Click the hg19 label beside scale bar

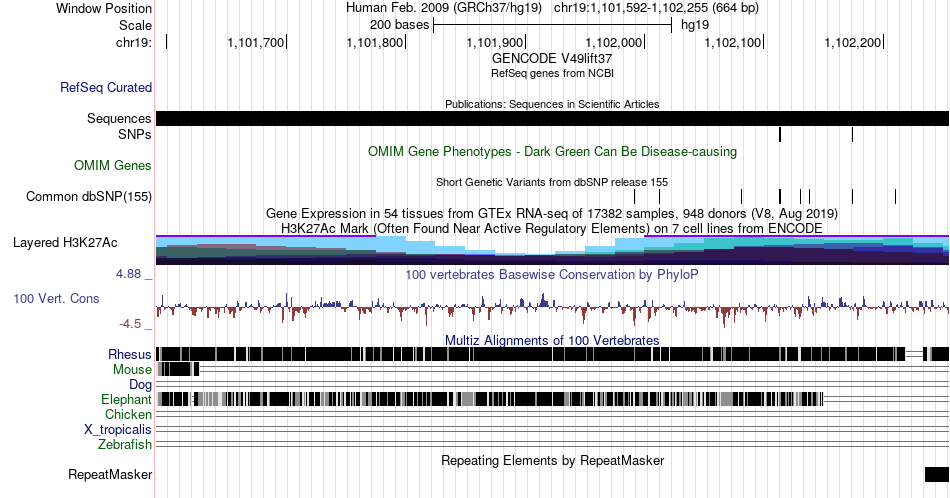tap(695, 25)
